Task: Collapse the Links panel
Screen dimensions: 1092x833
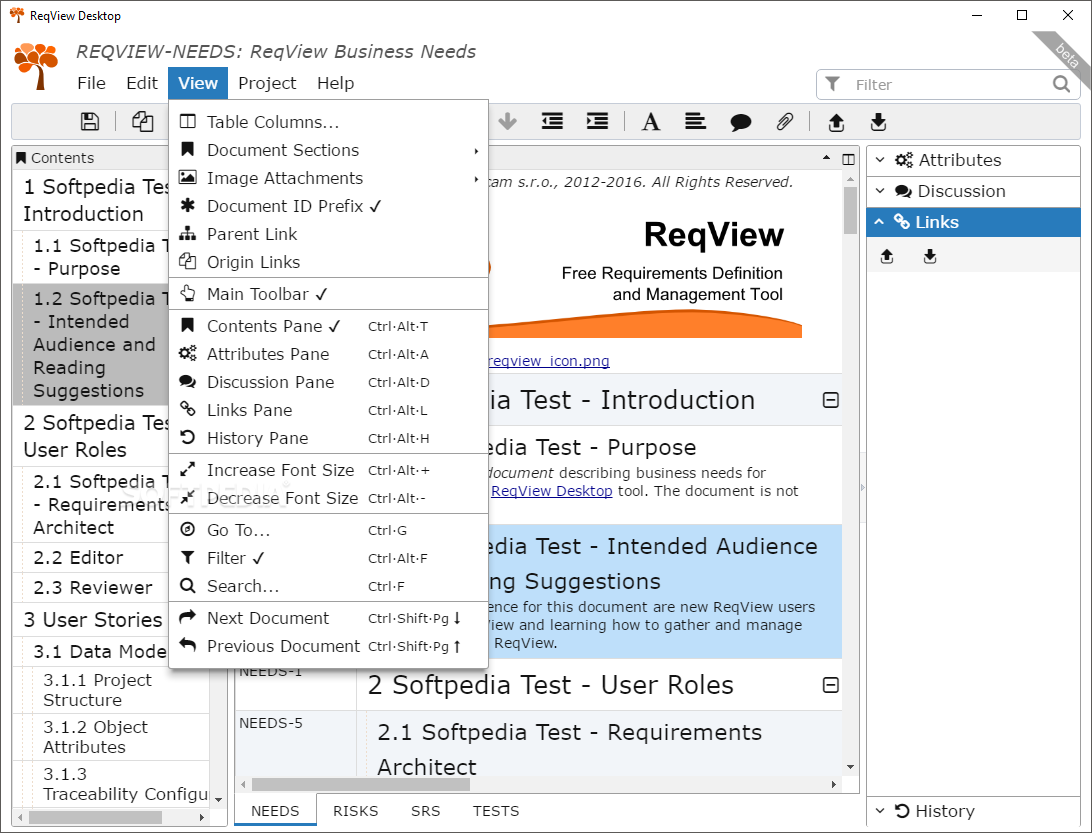Action: click(x=973, y=221)
